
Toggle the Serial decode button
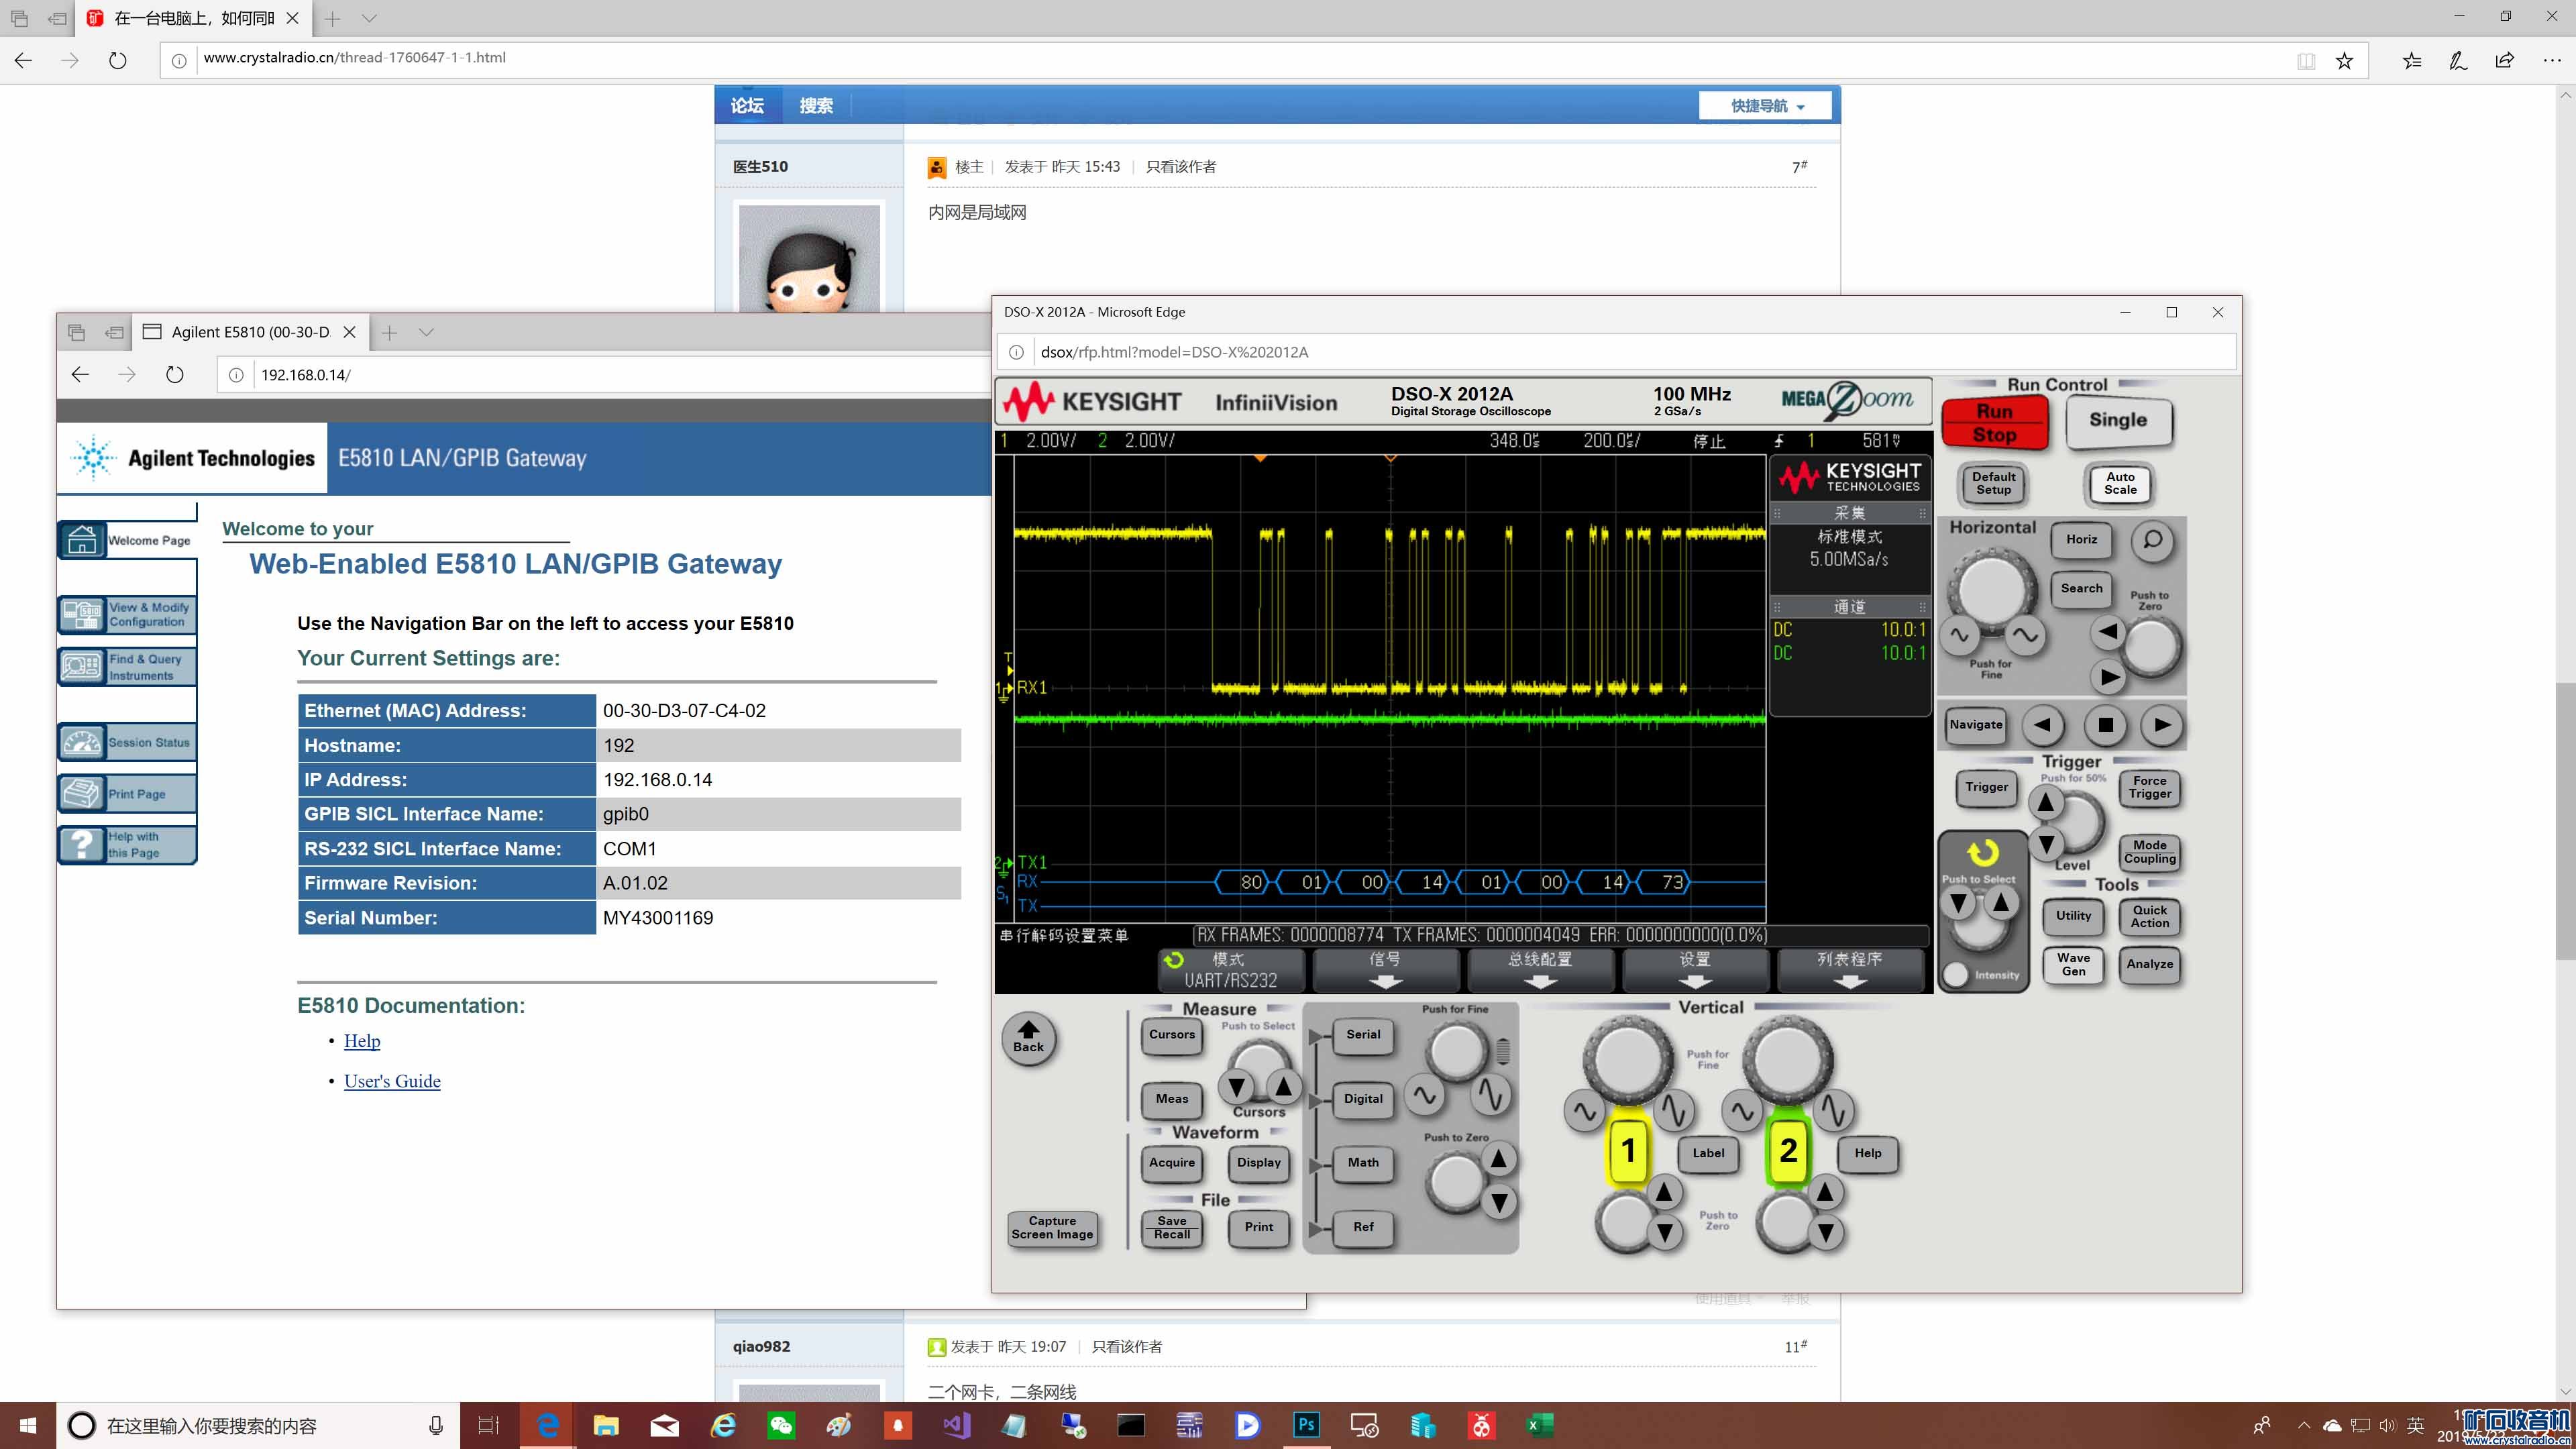pyautogui.click(x=1362, y=1035)
